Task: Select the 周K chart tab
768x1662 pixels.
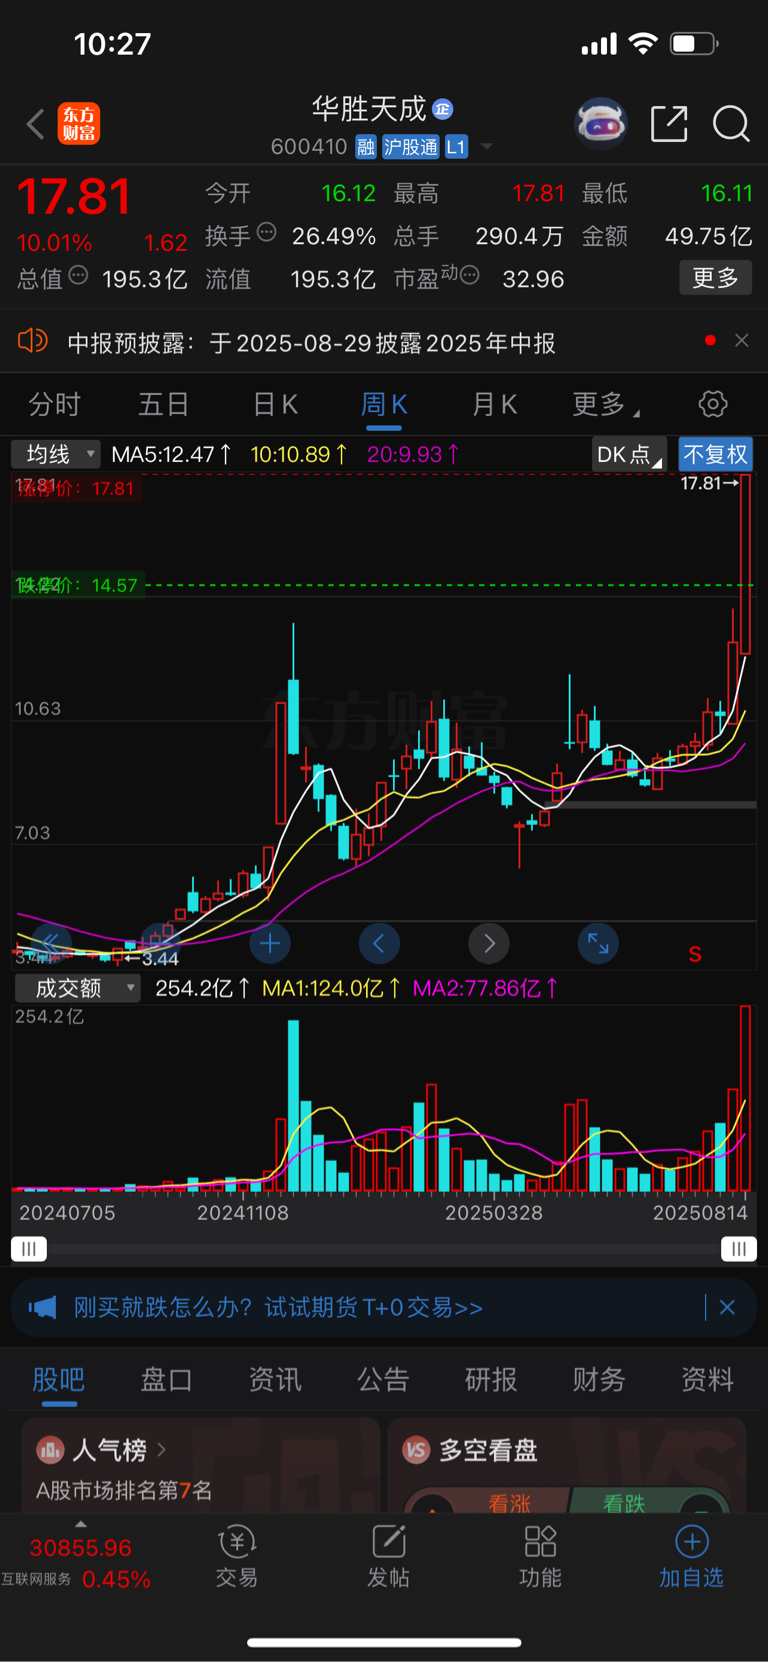Action: [x=384, y=404]
